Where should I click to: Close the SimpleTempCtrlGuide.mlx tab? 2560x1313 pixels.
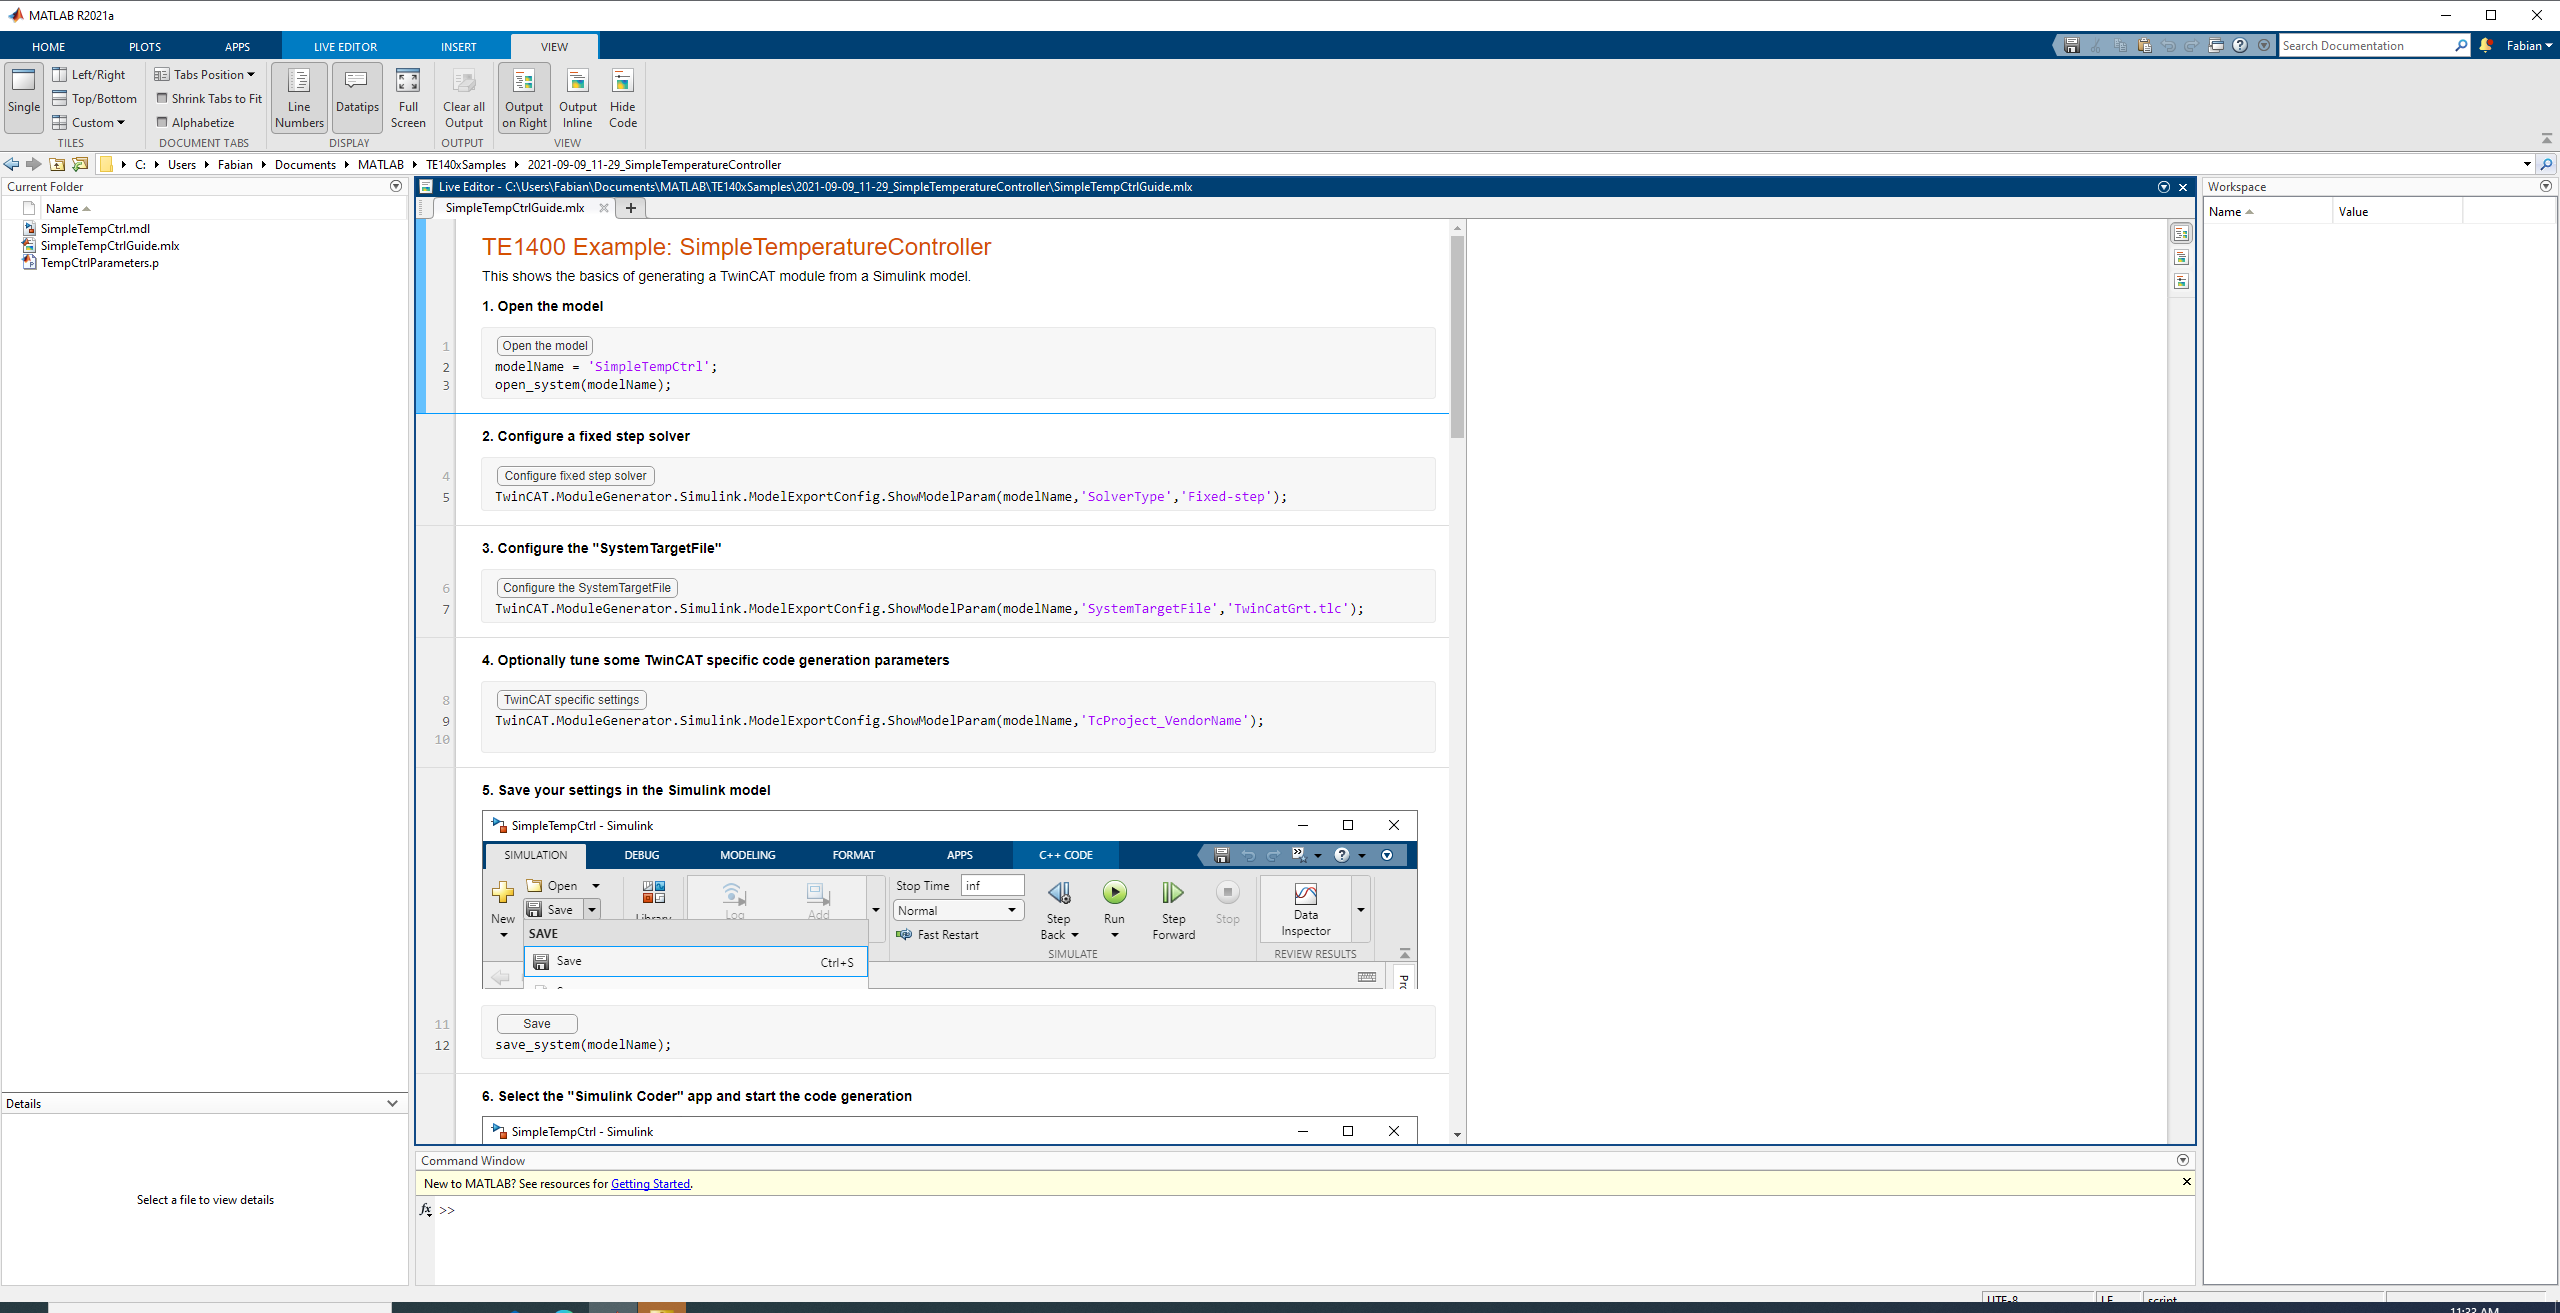tap(604, 208)
